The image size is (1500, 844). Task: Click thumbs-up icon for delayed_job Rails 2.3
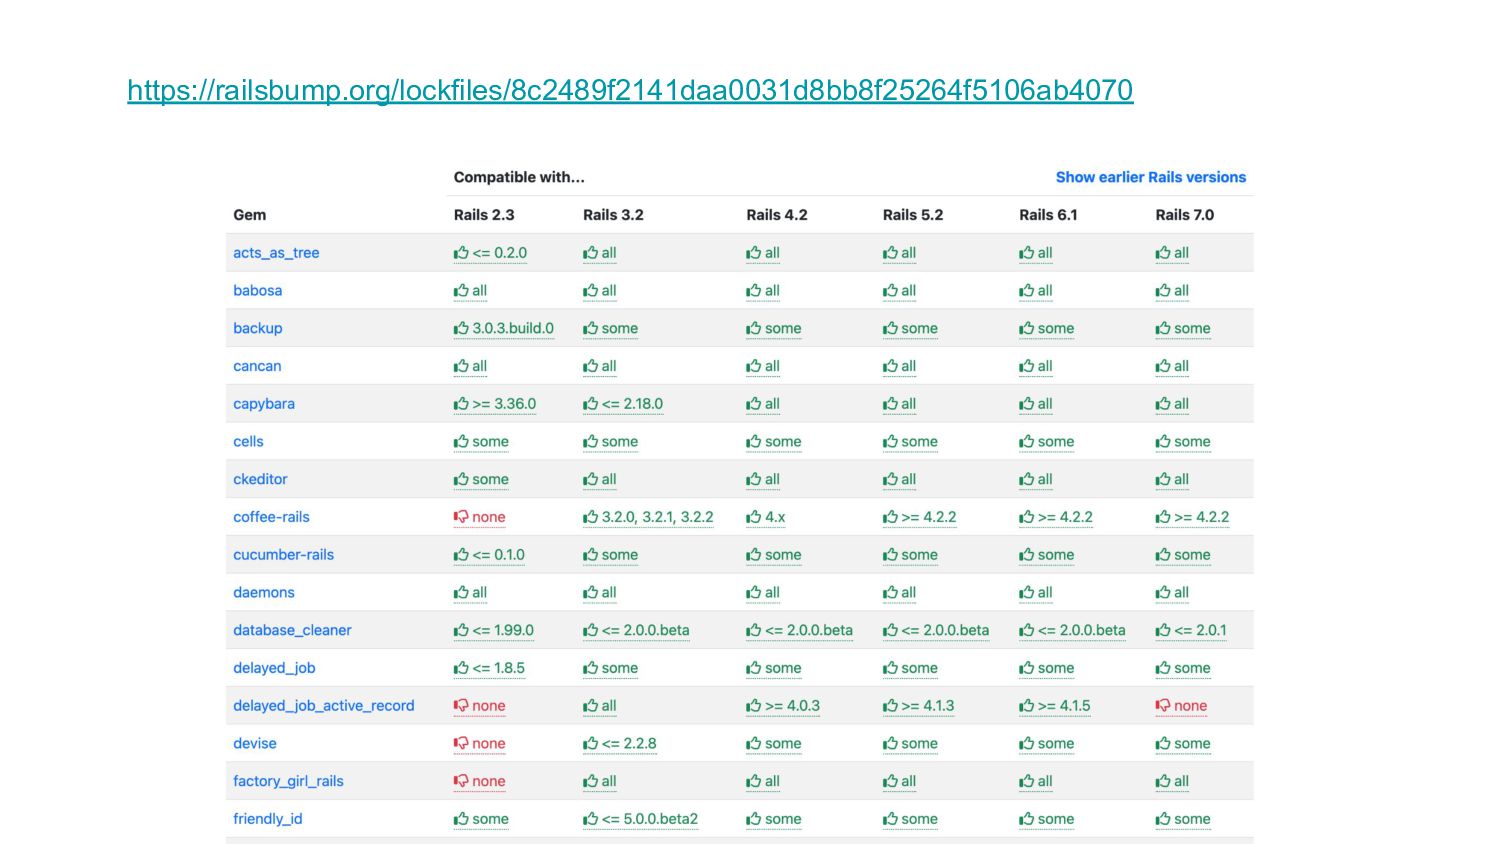[461, 668]
